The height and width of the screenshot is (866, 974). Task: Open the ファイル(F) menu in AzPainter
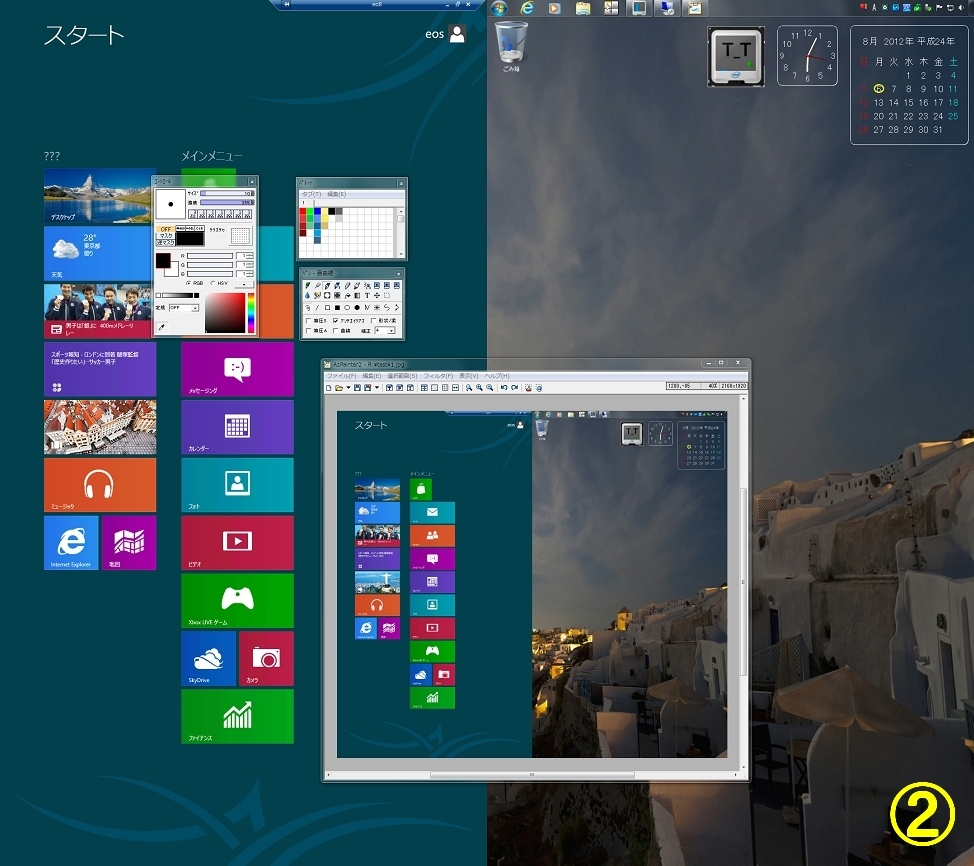coord(341,376)
